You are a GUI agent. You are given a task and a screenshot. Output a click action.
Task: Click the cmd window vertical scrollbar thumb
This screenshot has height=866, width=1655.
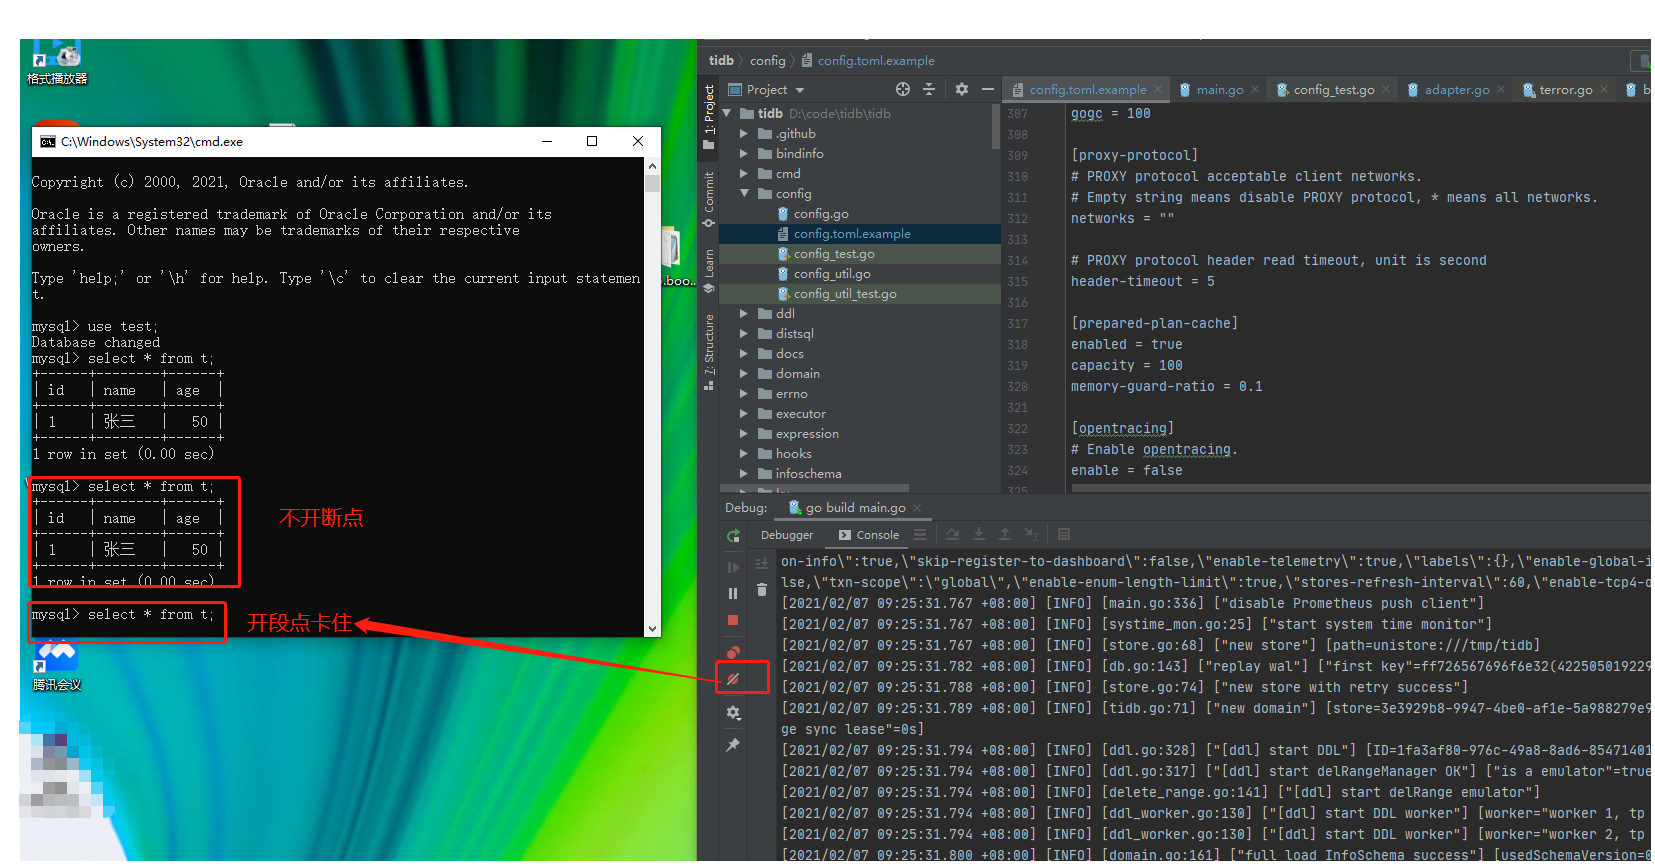(652, 184)
